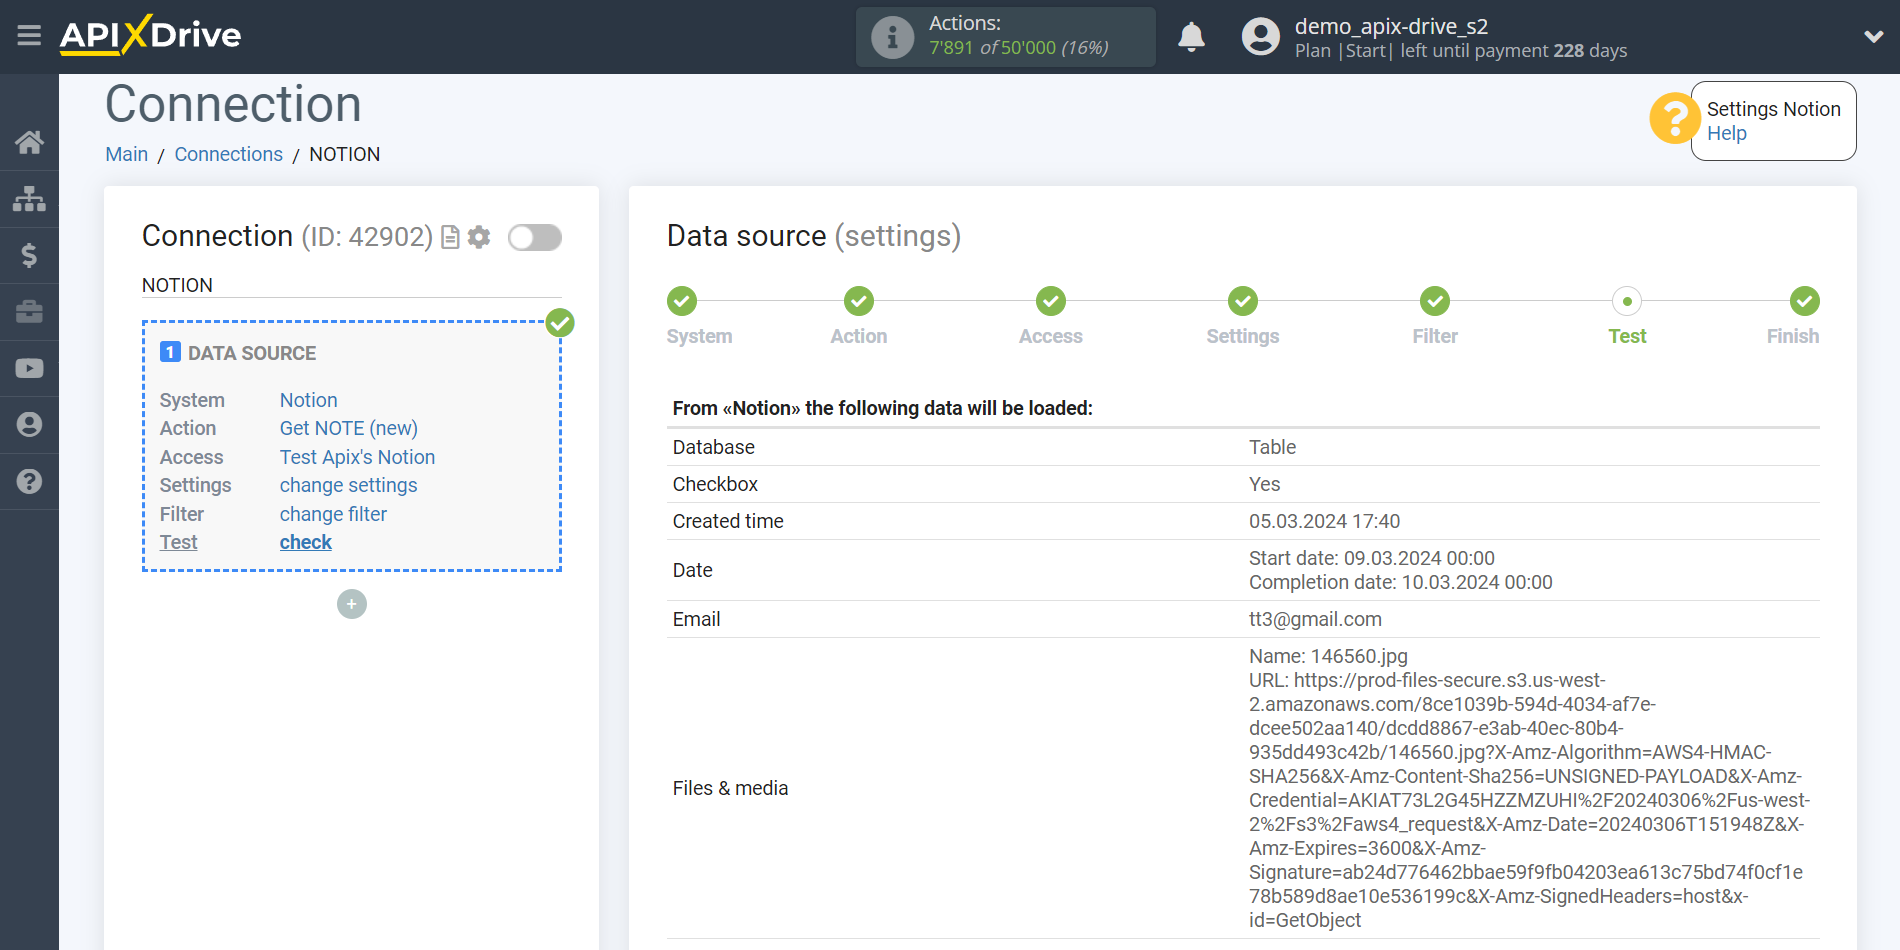Click the demo_apix-drive_s2 username
This screenshot has width=1900, height=950.
[x=1391, y=26]
